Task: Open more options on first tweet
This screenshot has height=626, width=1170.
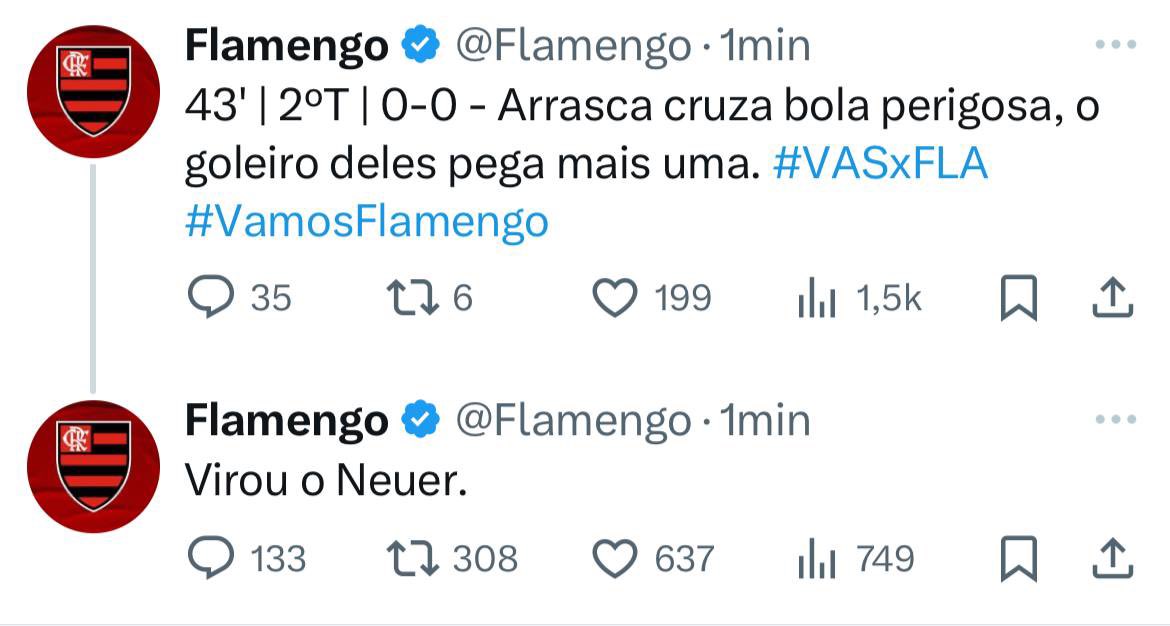Action: (x=1115, y=45)
